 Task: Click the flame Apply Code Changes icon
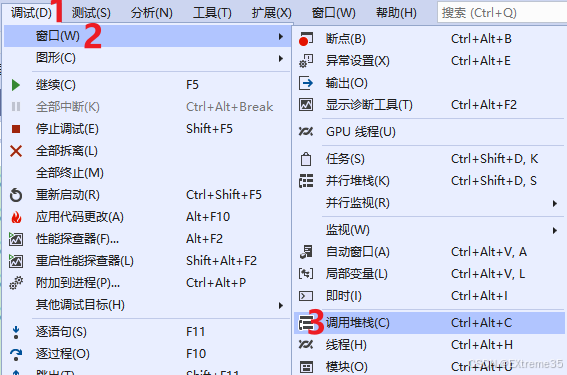16,217
